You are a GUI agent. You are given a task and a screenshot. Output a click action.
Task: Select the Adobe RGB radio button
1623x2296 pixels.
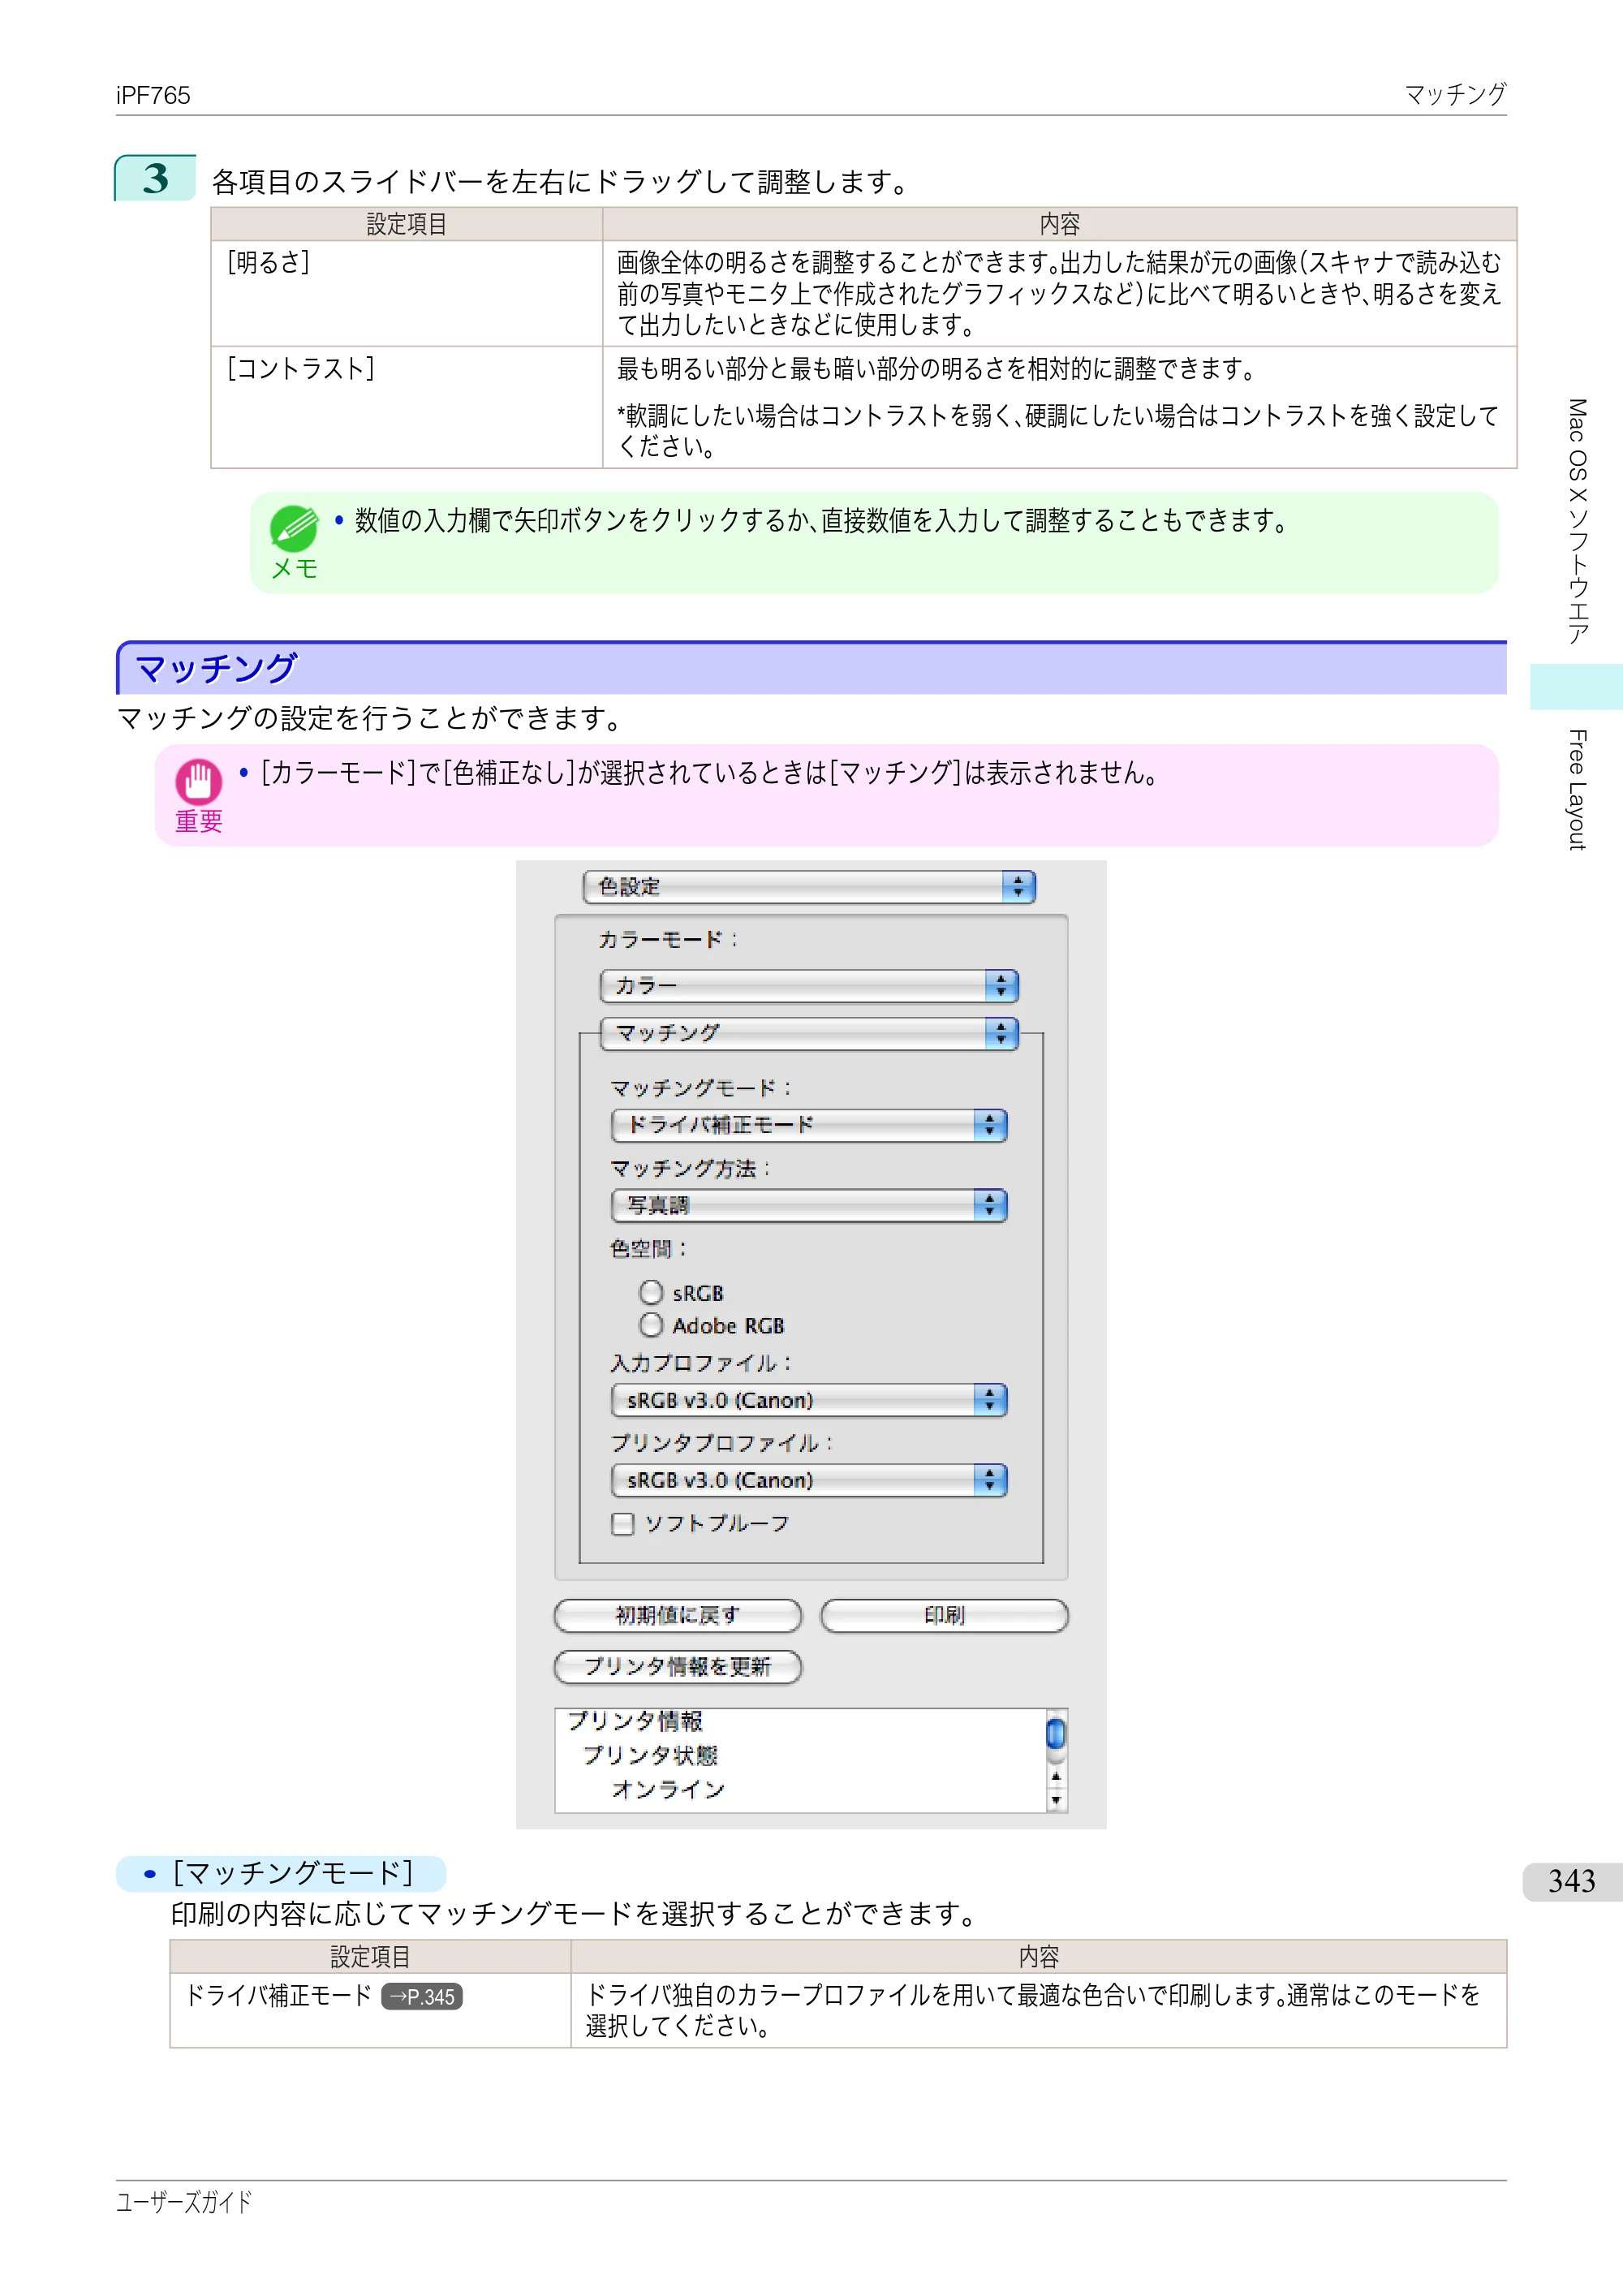pos(651,1326)
